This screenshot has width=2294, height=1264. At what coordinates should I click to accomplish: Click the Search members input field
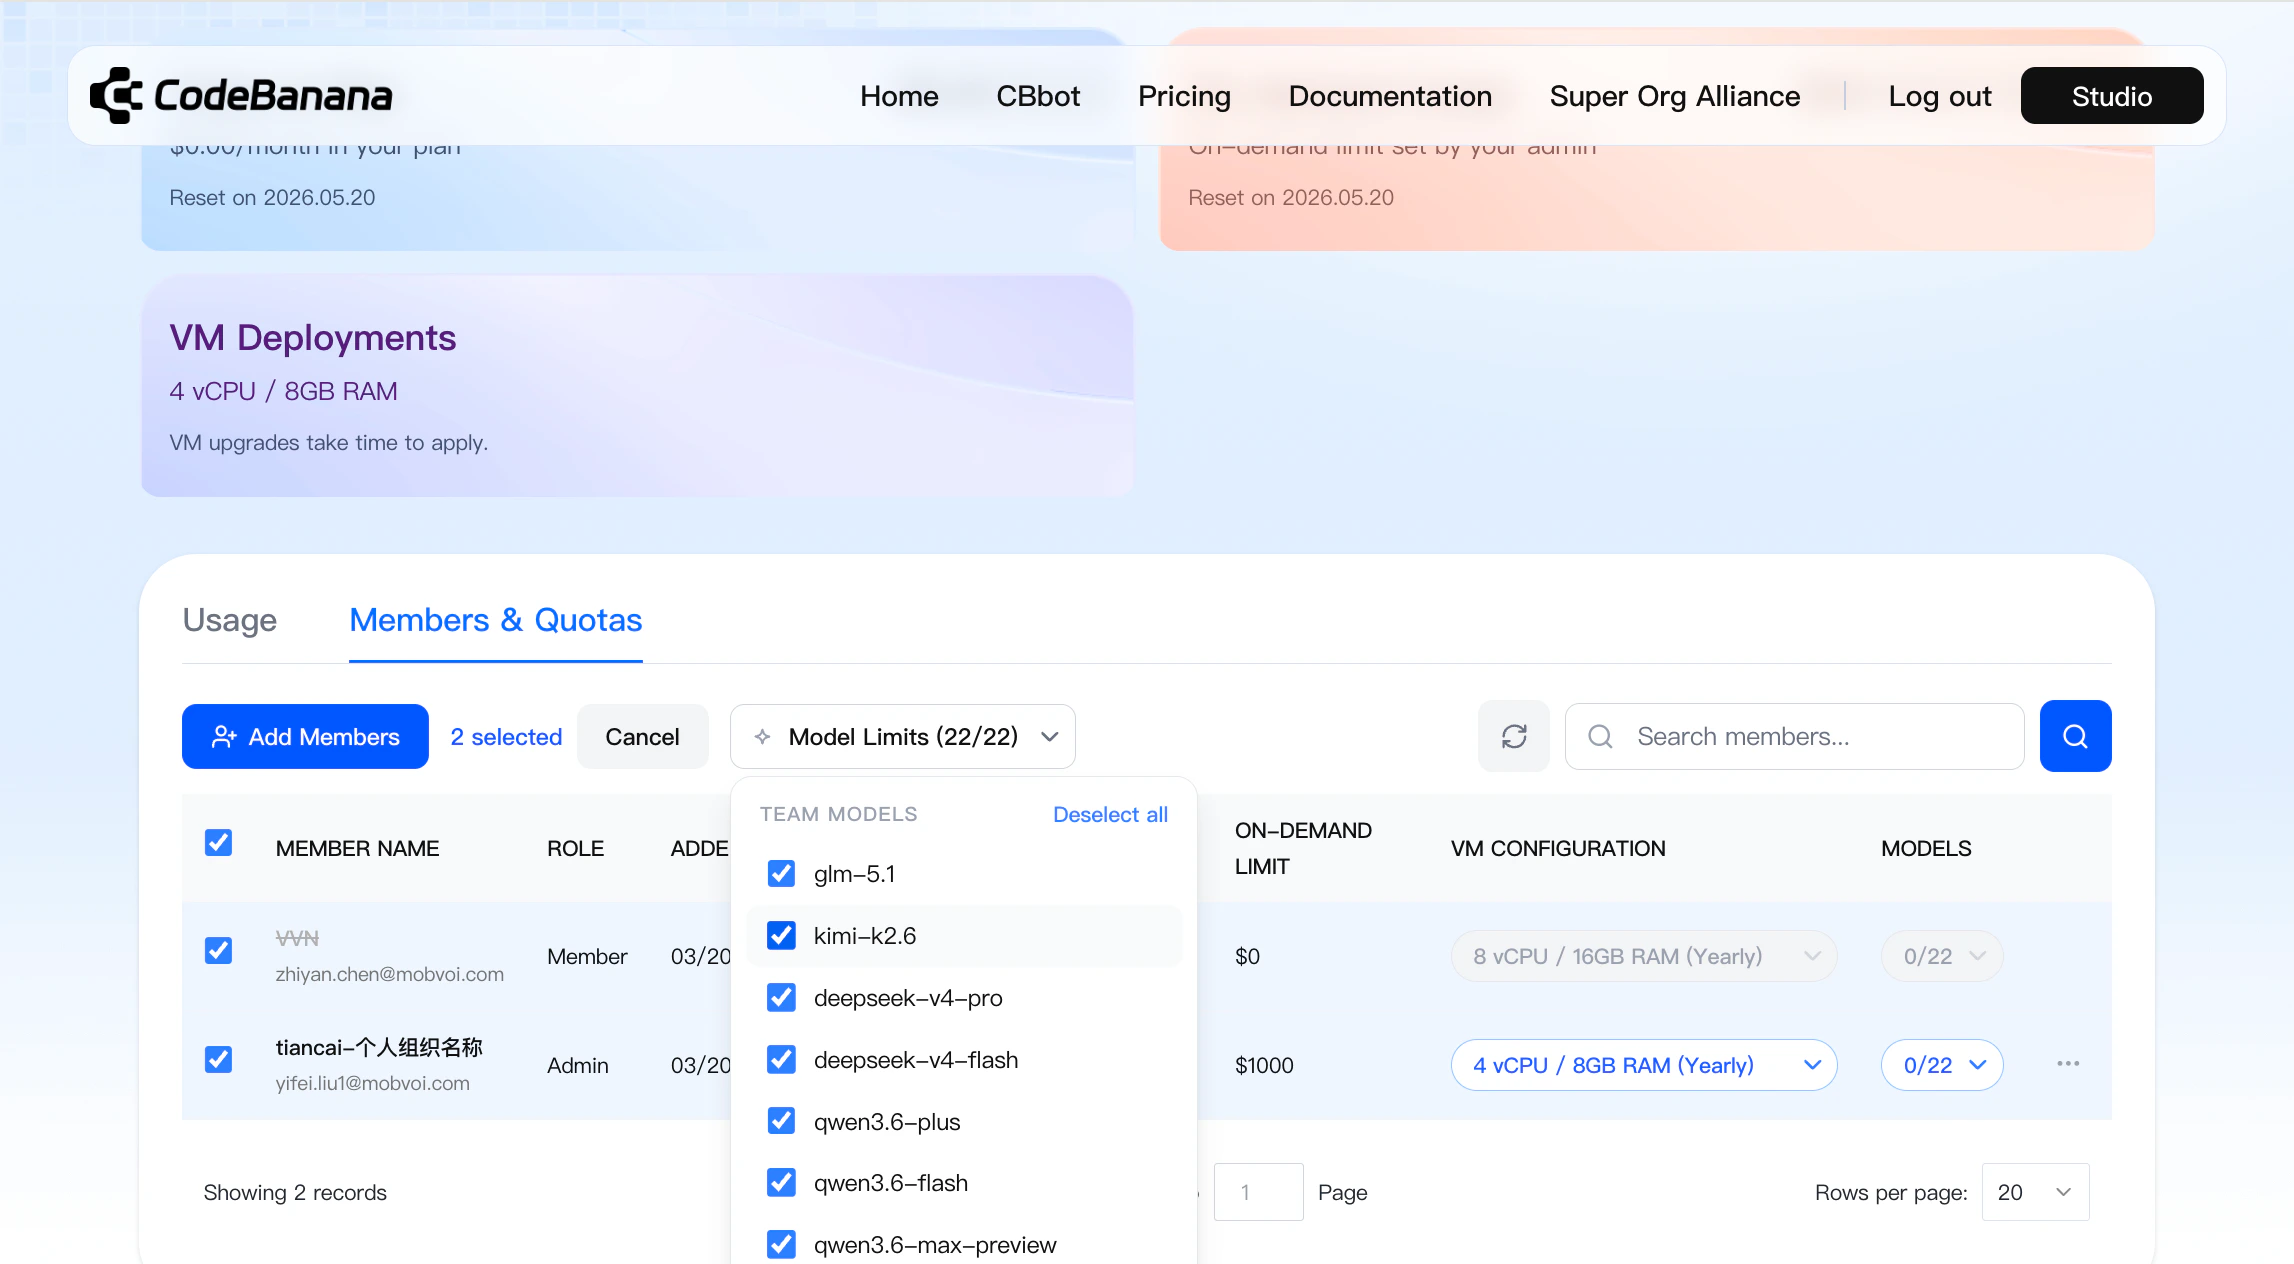(x=1795, y=737)
